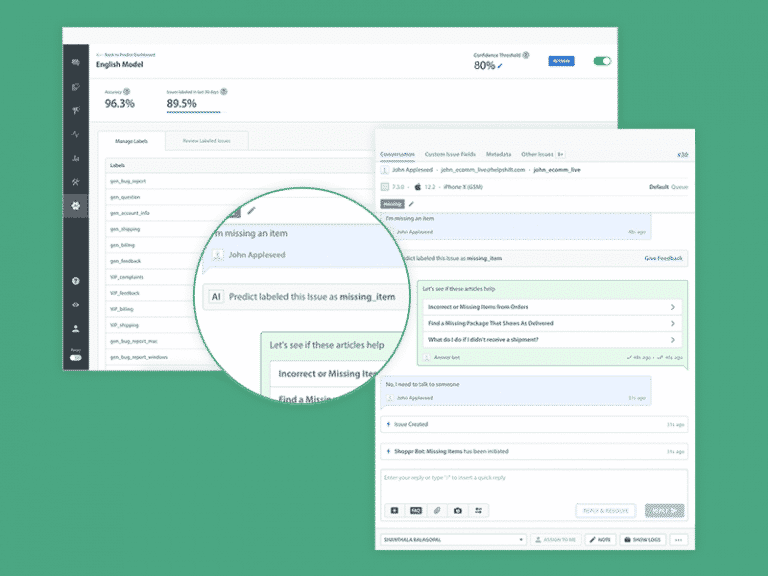The height and width of the screenshot is (576, 768).
Task: Toggle the Away switch in sidebar
Action: coord(75,358)
